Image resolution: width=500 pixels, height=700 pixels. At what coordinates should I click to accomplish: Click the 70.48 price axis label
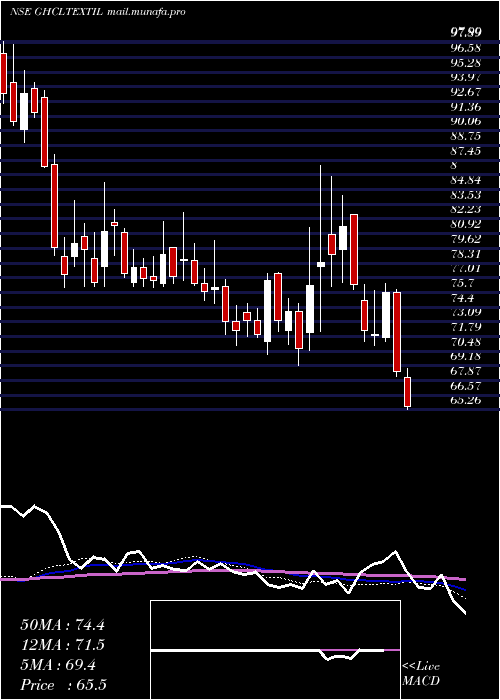(x=465, y=342)
